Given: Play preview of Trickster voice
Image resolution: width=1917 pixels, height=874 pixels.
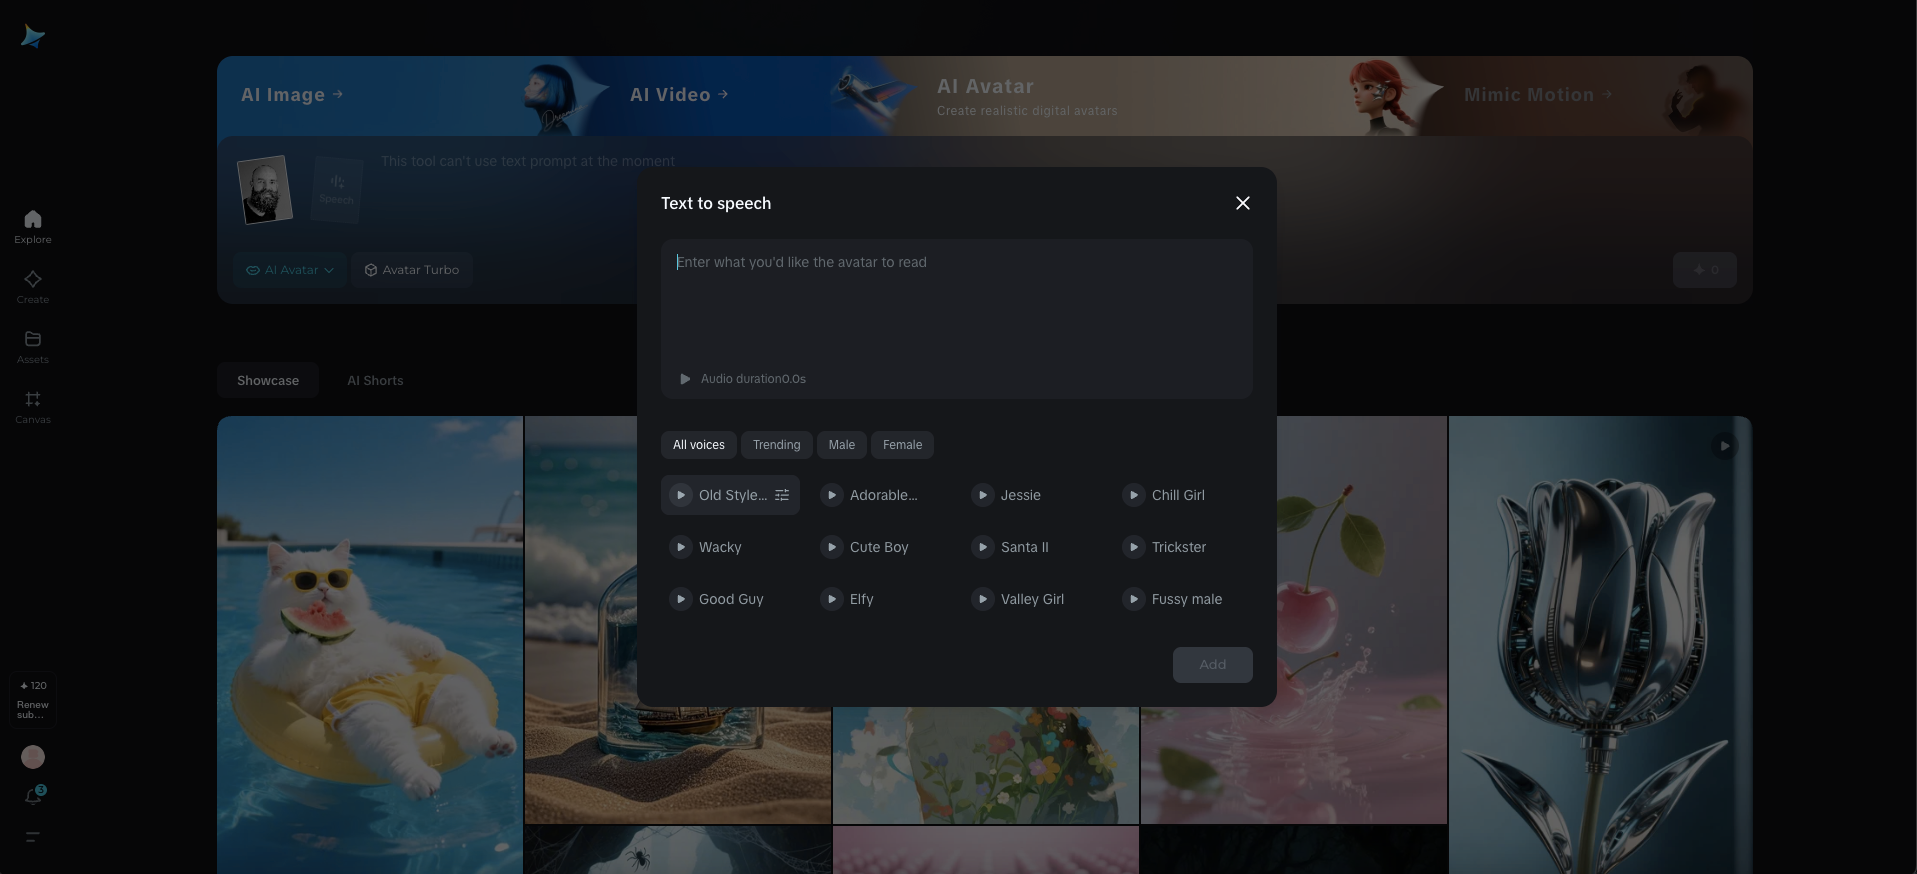Looking at the screenshot, I should click(x=1133, y=547).
